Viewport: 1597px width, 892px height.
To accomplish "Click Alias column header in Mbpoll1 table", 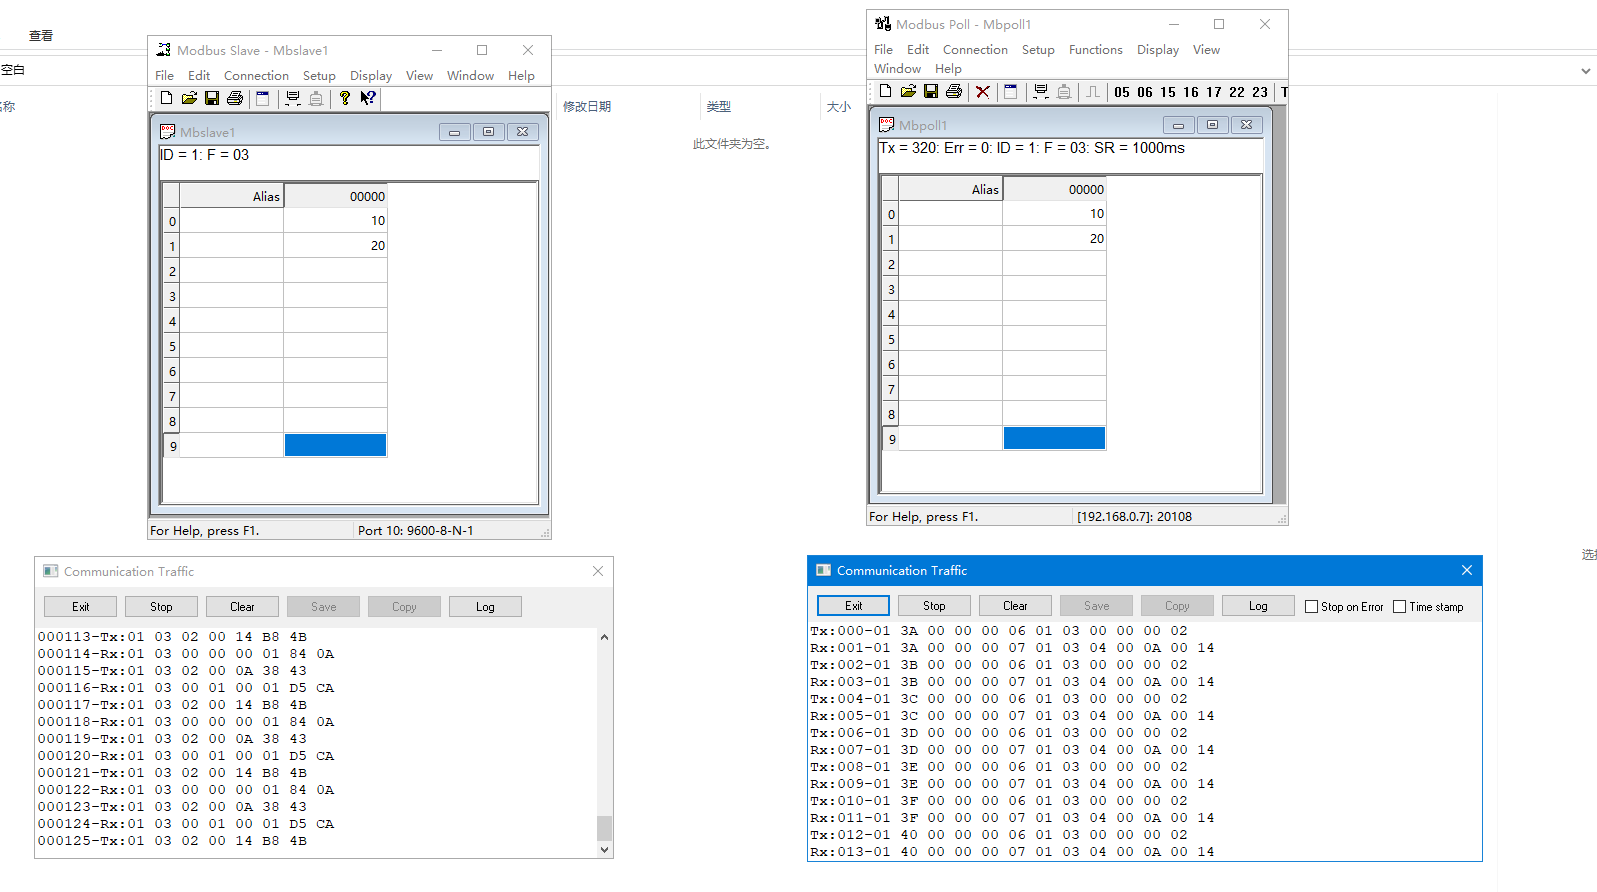I will pos(950,189).
